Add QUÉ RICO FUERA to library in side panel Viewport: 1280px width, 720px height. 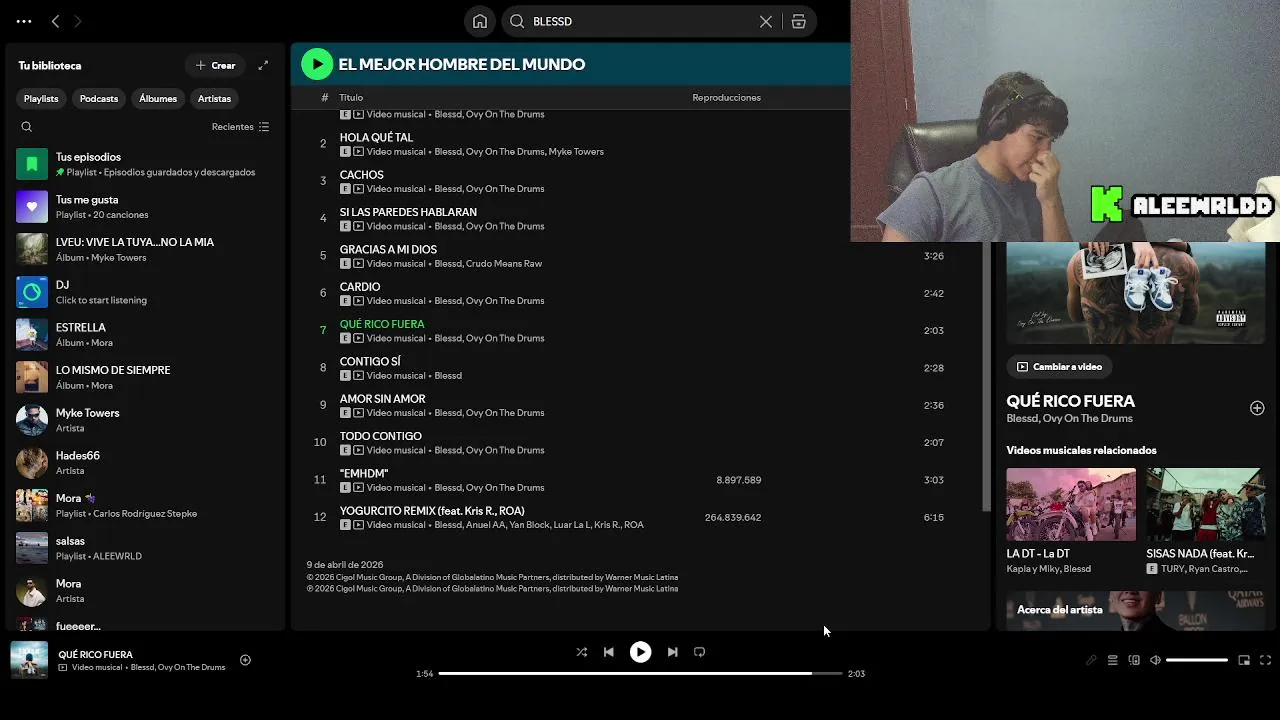click(x=1257, y=408)
